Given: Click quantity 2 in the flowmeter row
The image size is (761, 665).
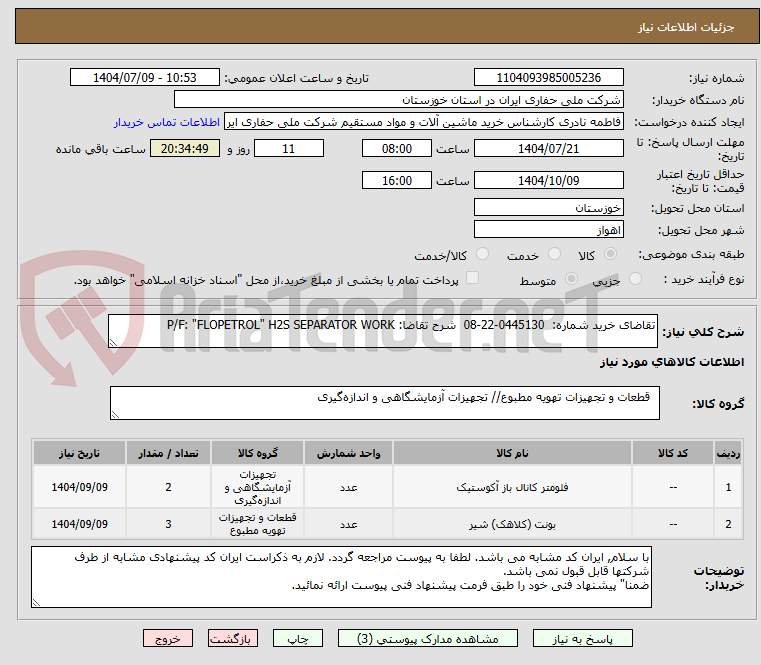Looking at the screenshot, I should pyautogui.click(x=168, y=487).
